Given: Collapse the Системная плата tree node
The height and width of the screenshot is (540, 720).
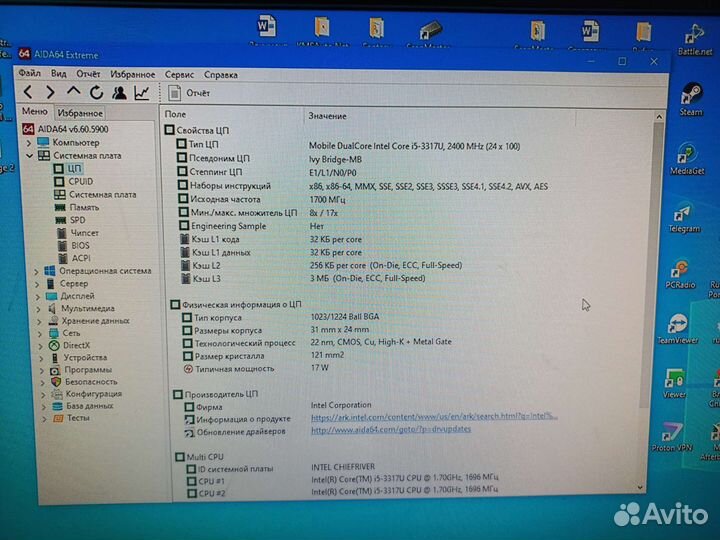Looking at the screenshot, I should point(29,156).
